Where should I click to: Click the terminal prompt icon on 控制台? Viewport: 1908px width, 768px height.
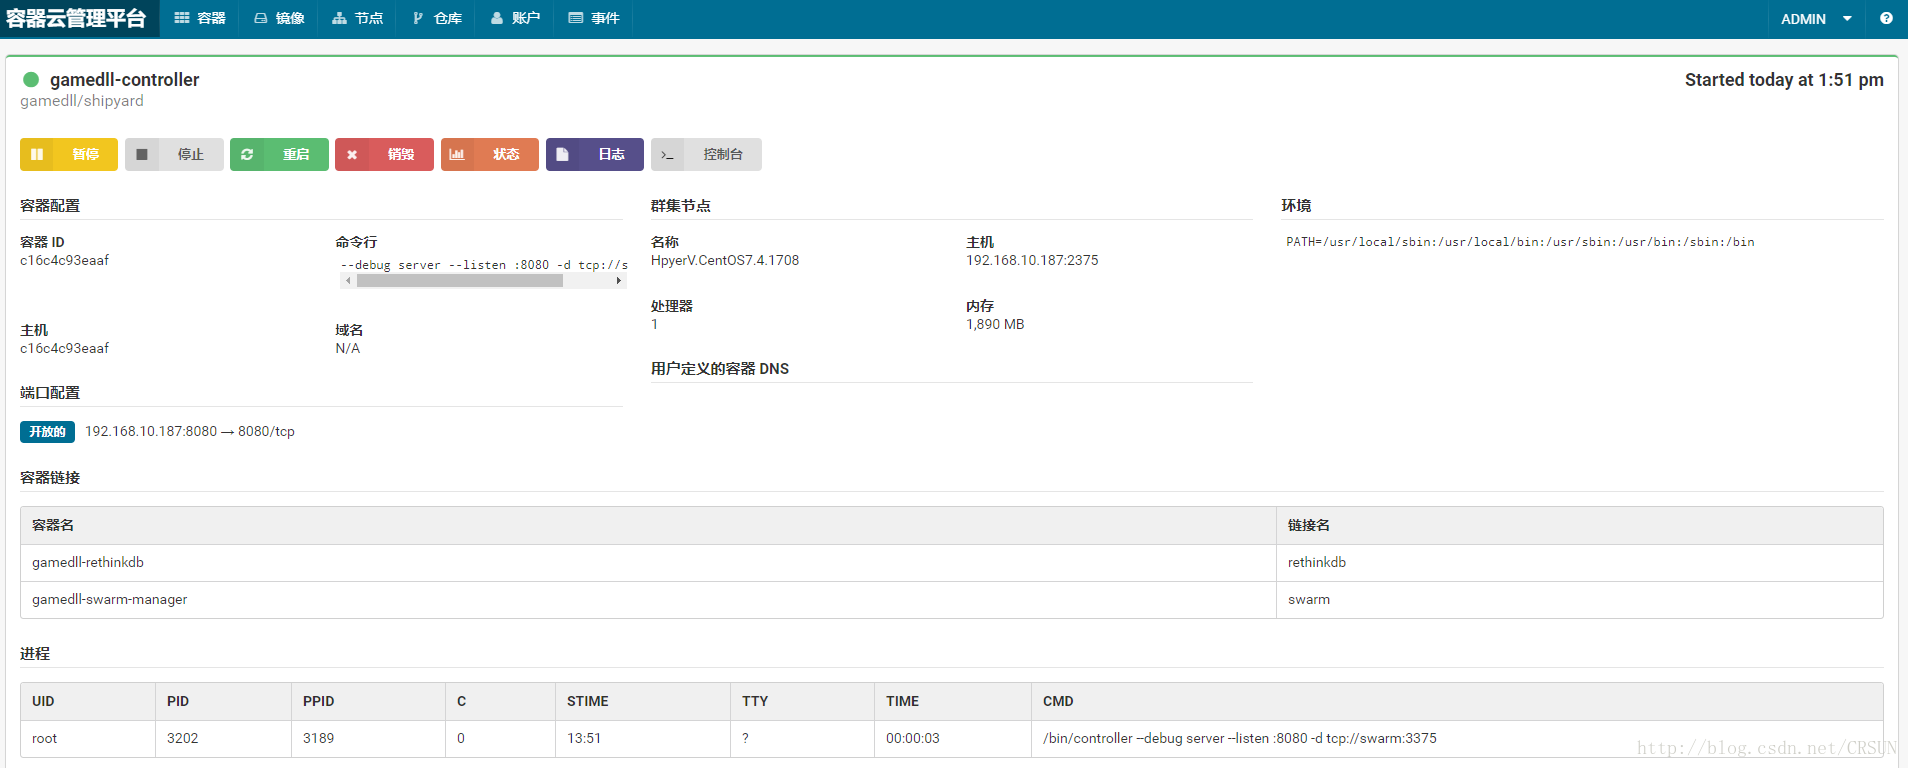[x=667, y=155]
